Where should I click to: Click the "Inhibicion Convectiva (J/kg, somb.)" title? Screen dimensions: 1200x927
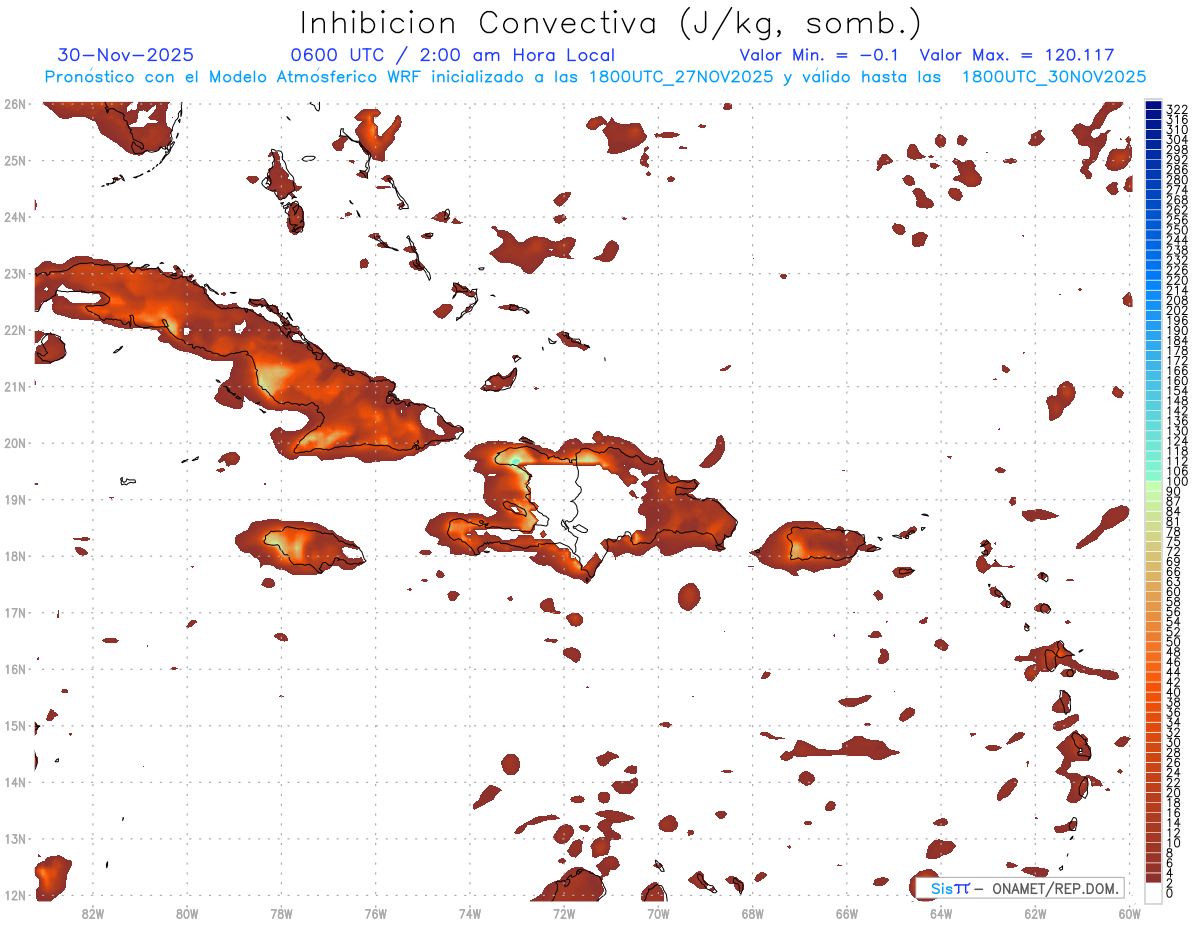(611, 23)
